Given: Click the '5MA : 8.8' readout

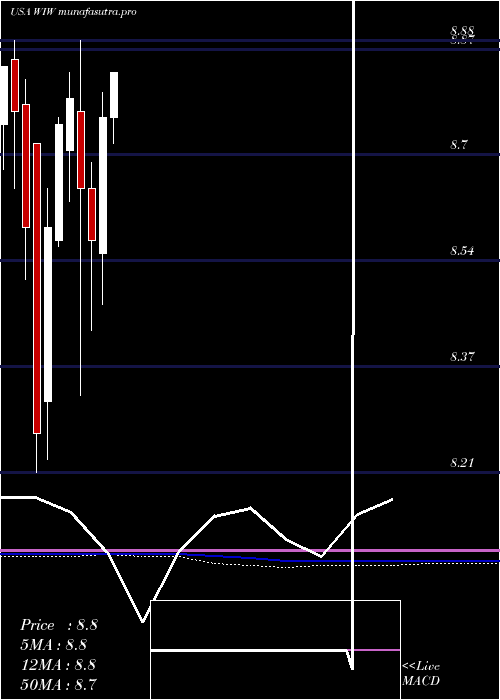Looking at the screenshot, I should coord(53,645).
